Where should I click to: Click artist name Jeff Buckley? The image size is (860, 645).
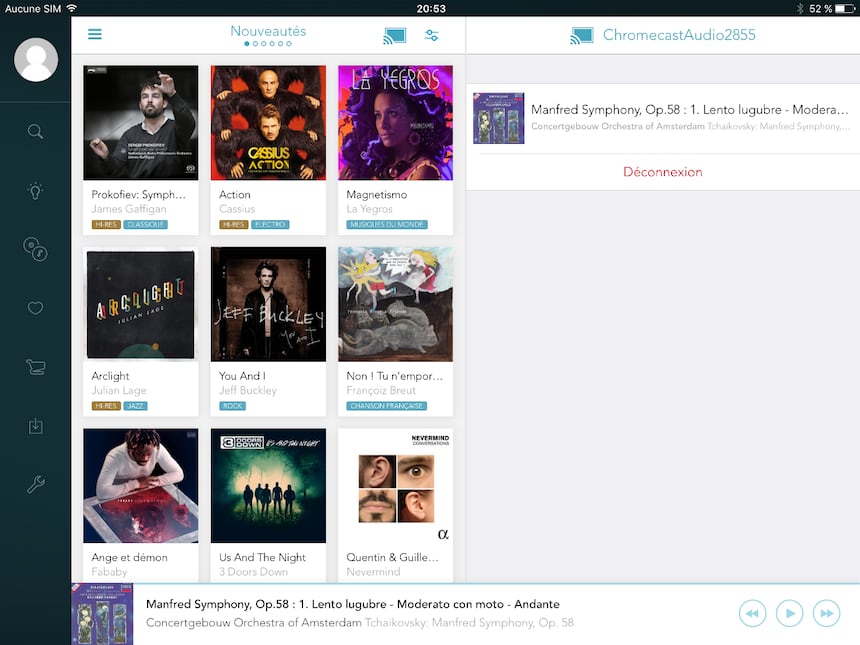(x=248, y=391)
